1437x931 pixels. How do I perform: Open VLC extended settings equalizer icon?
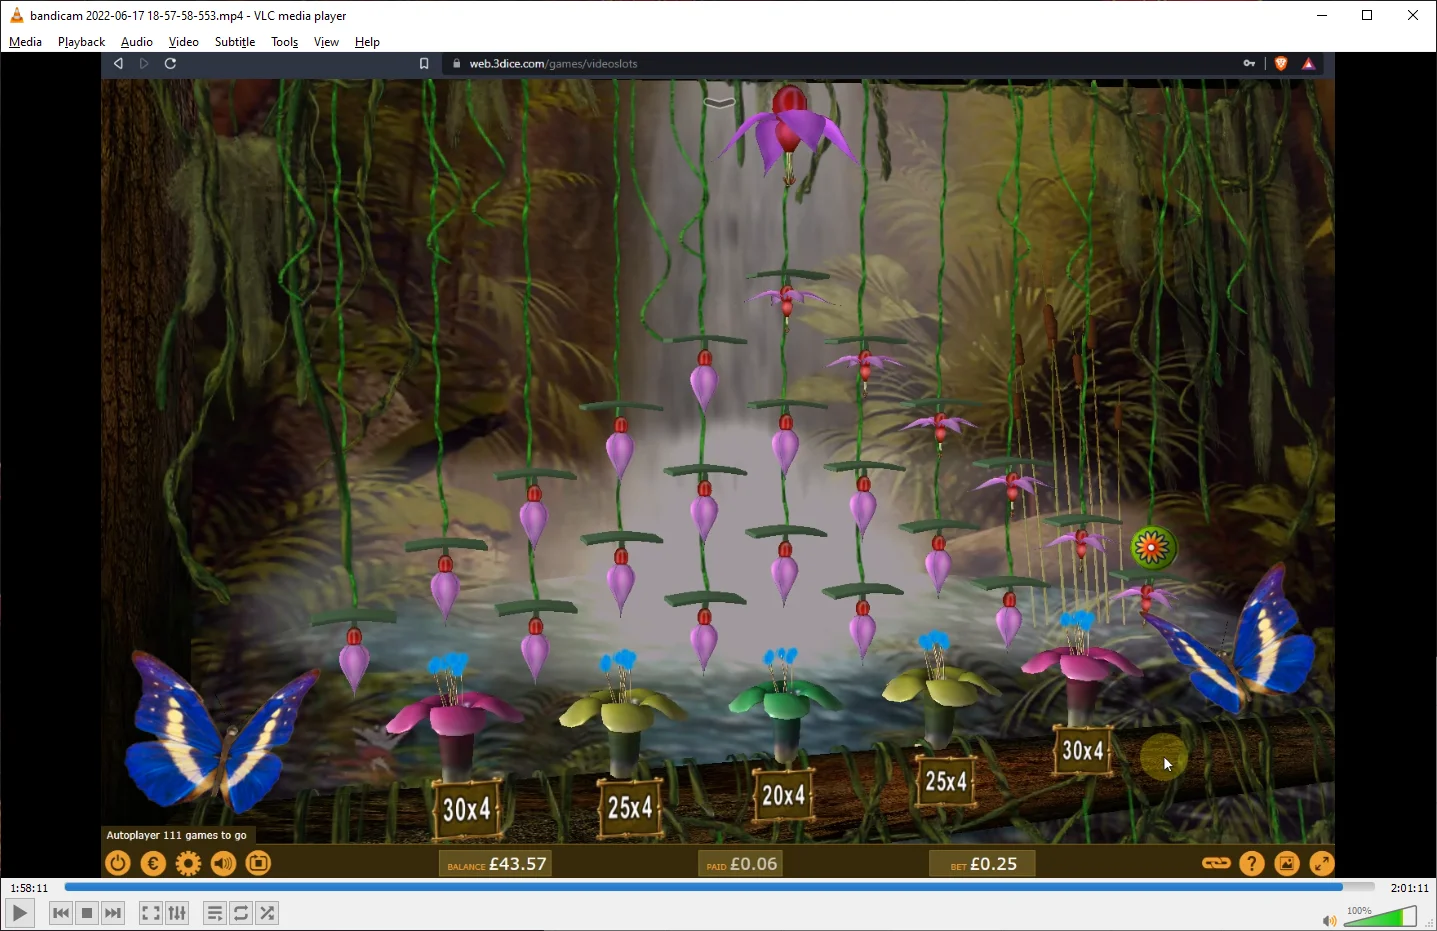coord(177,913)
